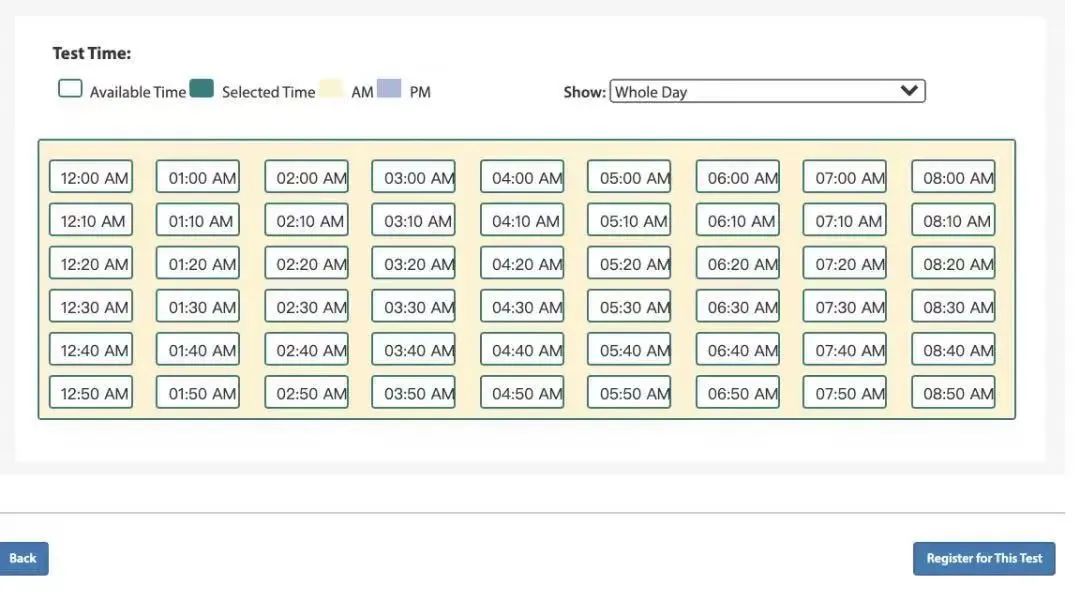
Task: Pick the 04:40 AM time
Action: click(522, 349)
